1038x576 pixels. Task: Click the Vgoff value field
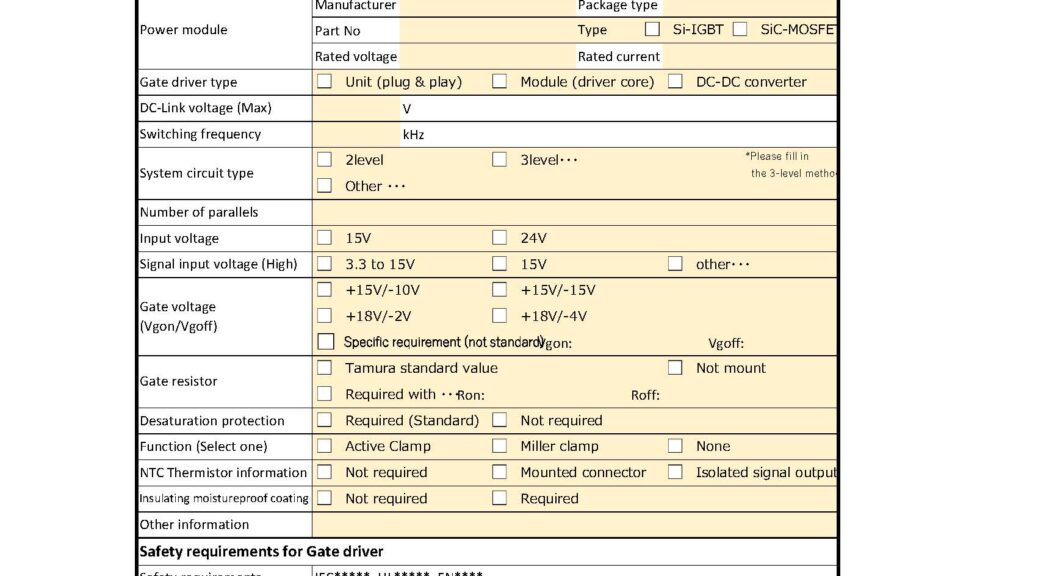790,343
